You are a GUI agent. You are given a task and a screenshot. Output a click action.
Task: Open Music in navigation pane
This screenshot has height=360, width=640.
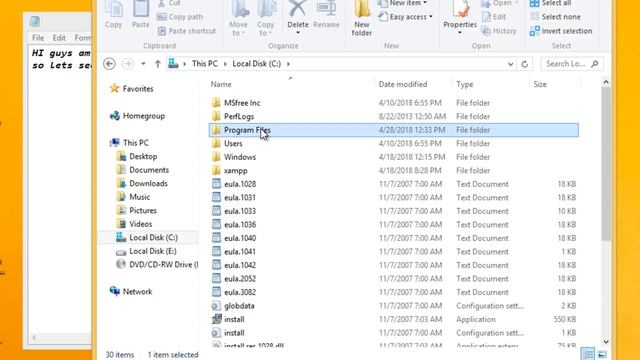coord(133,197)
